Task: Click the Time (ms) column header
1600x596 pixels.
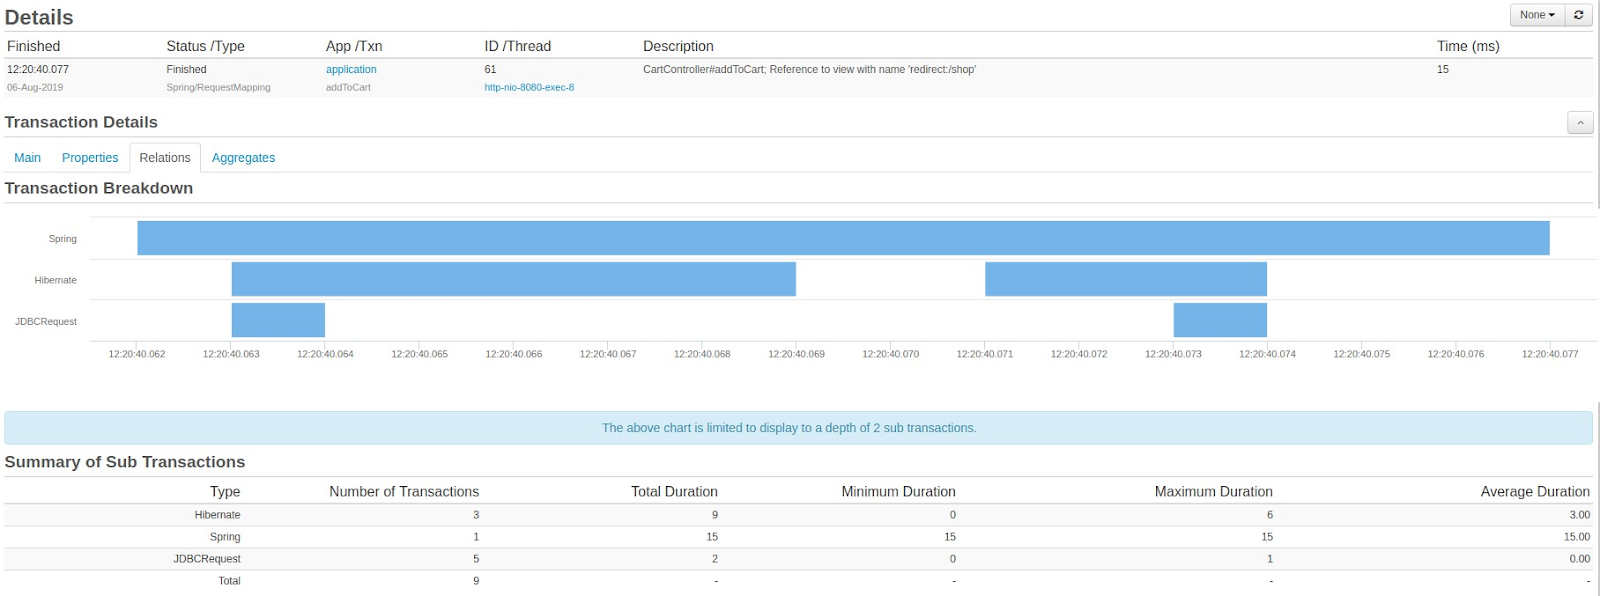Action: 1468,46
